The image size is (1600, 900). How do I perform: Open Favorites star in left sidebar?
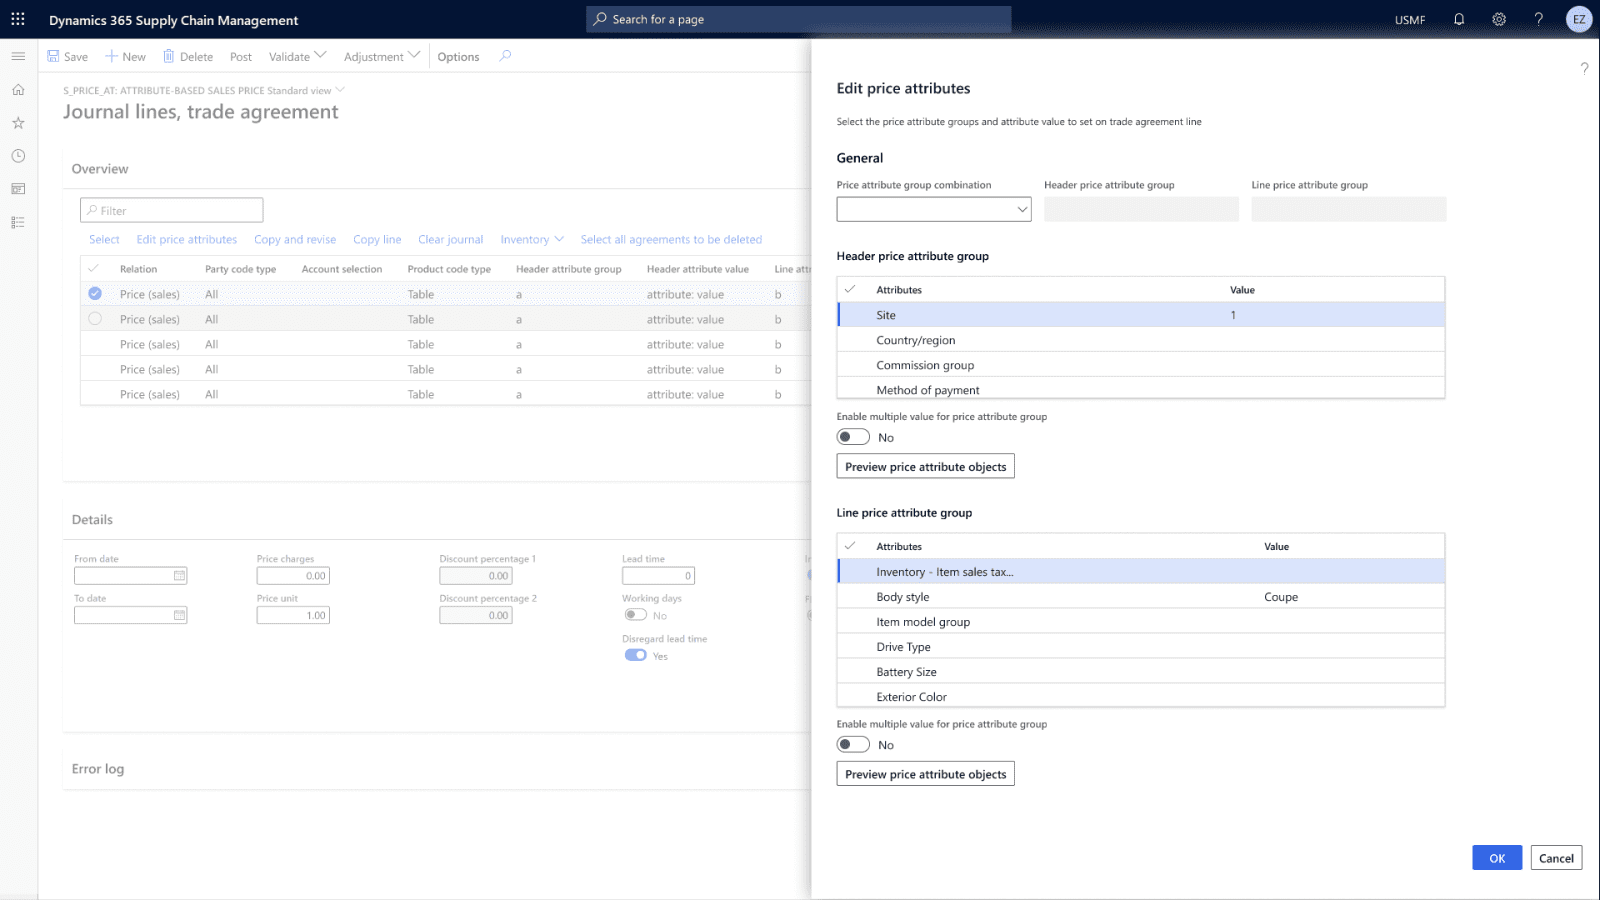(x=18, y=123)
